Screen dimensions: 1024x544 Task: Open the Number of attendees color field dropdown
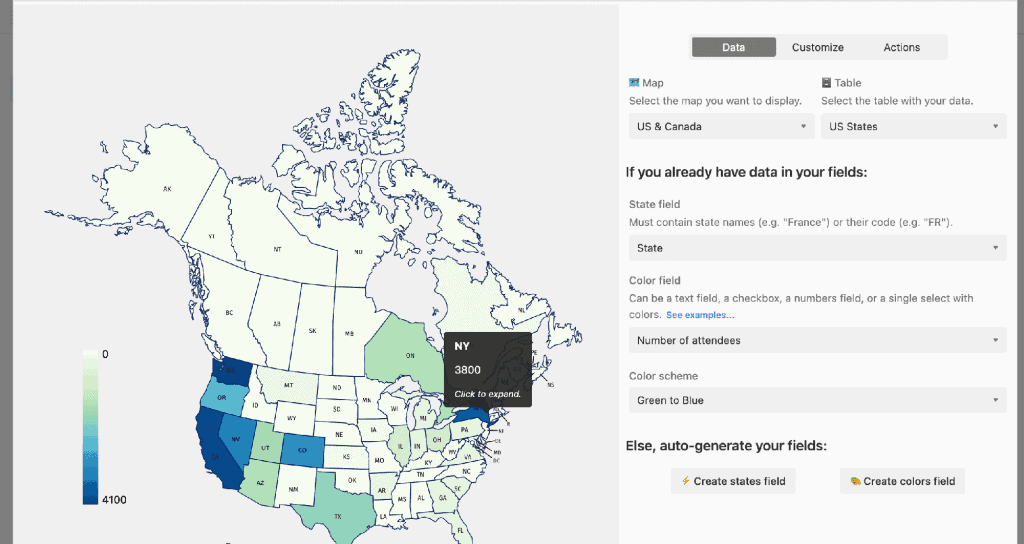pyautogui.click(x=818, y=340)
